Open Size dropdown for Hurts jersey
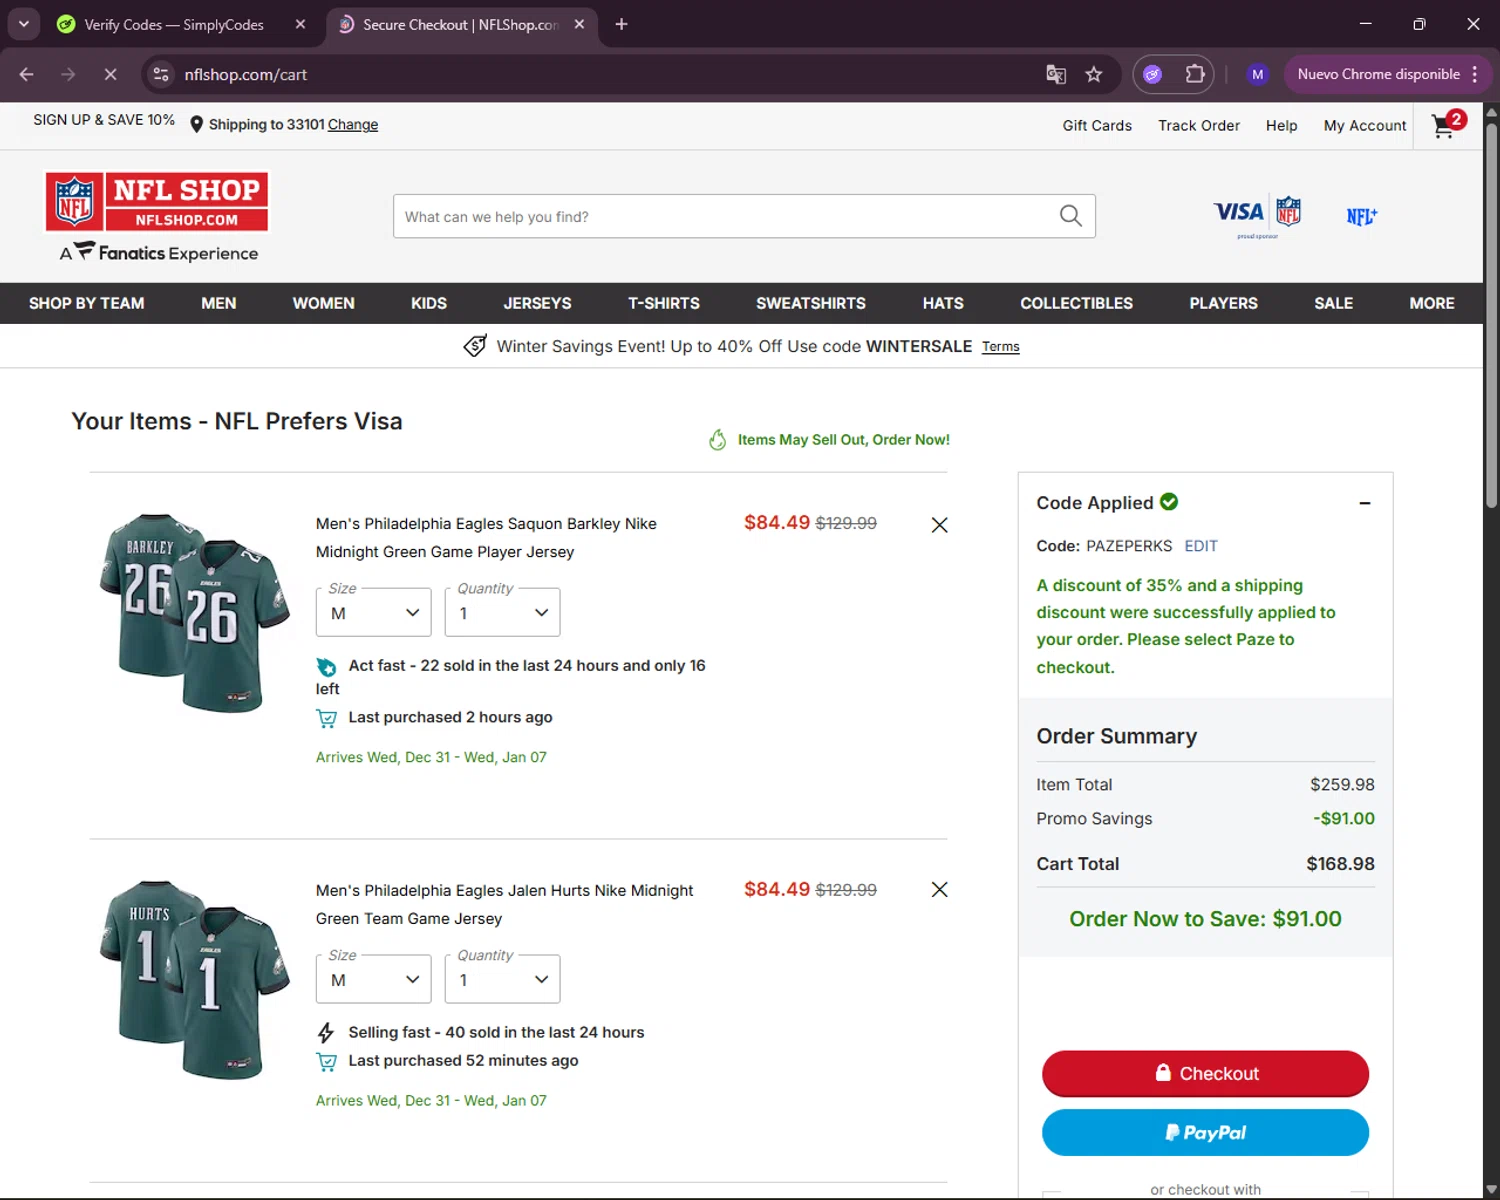 [x=373, y=979]
